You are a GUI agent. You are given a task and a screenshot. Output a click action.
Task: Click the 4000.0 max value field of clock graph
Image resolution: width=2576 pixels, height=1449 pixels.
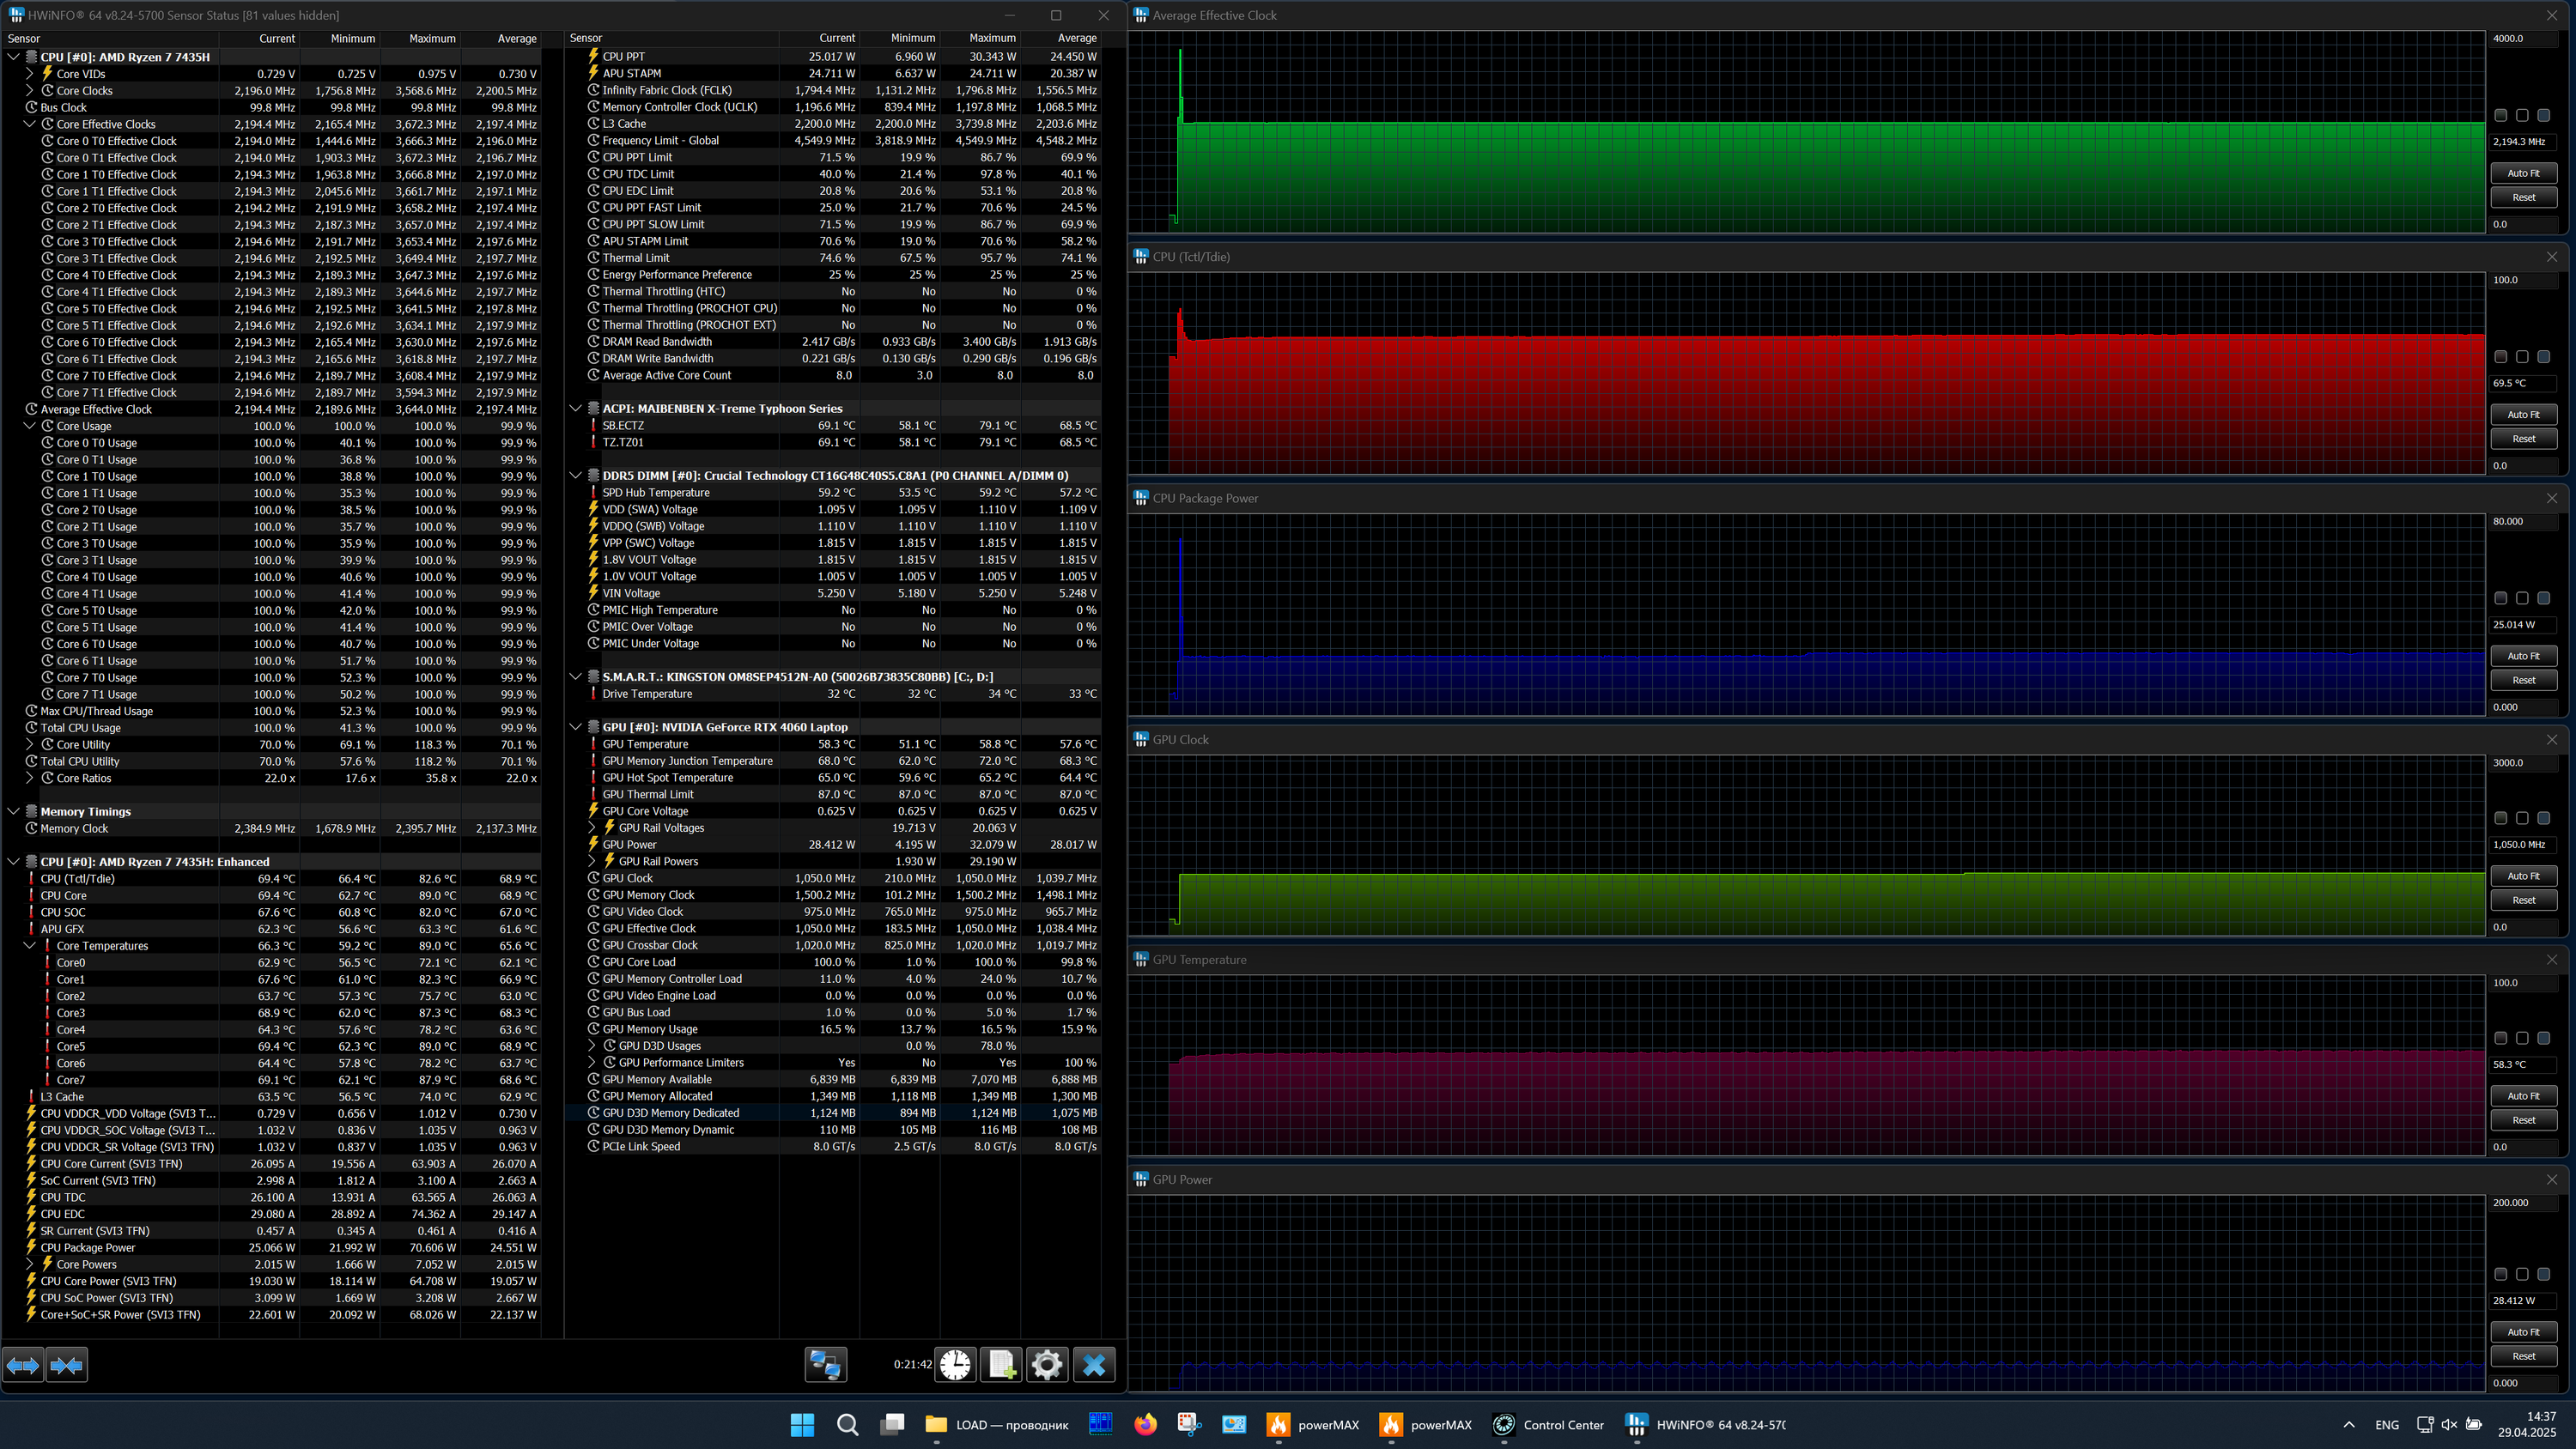click(2524, 39)
